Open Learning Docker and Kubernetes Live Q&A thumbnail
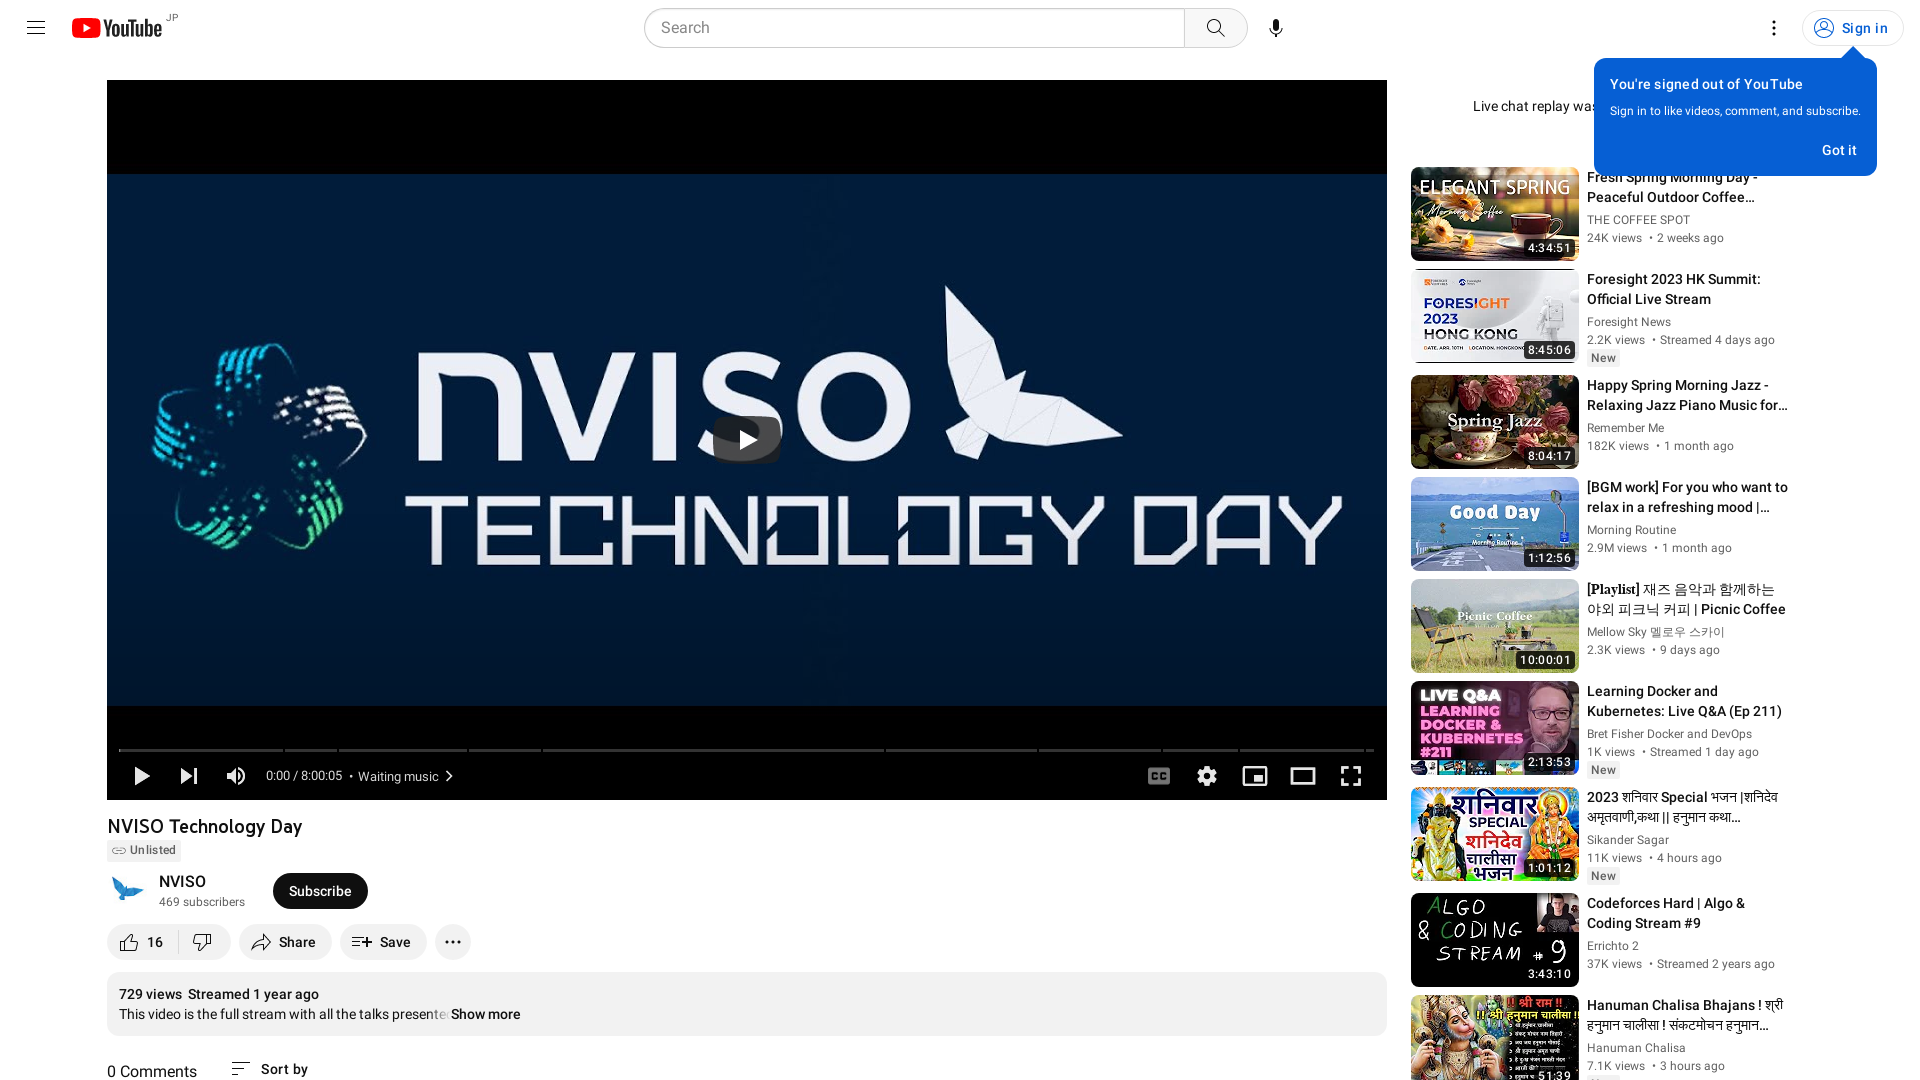1920x1080 pixels. click(1494, 728)
